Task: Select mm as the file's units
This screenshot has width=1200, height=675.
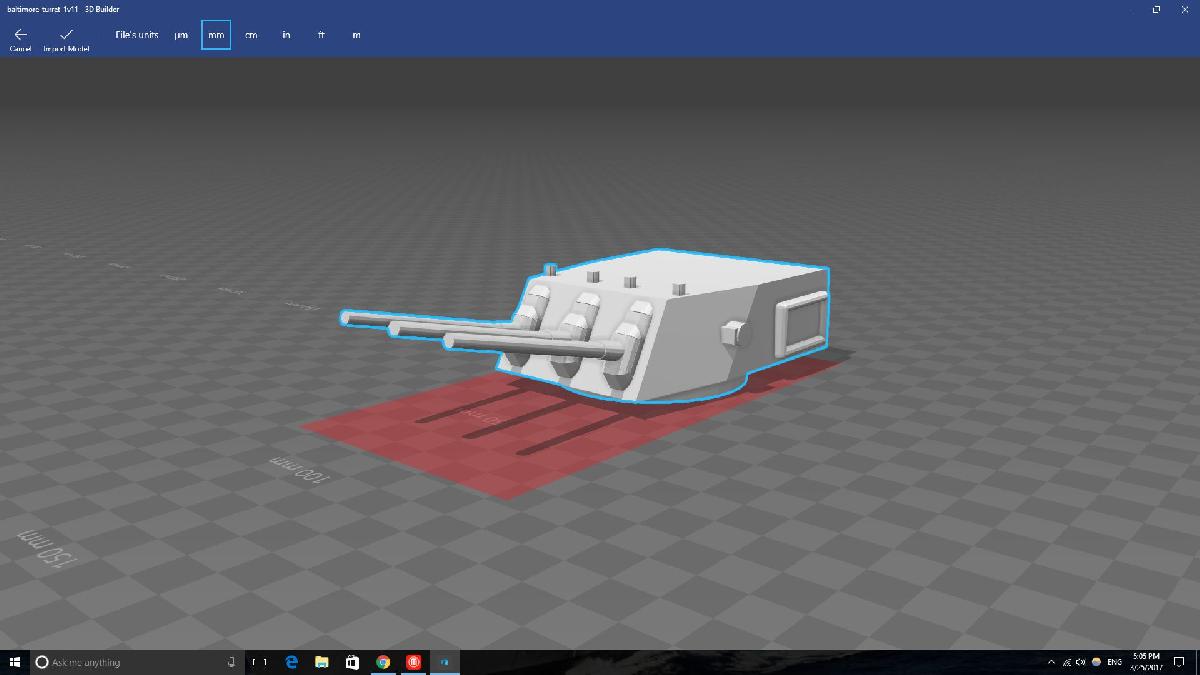Action: [216, 35]
